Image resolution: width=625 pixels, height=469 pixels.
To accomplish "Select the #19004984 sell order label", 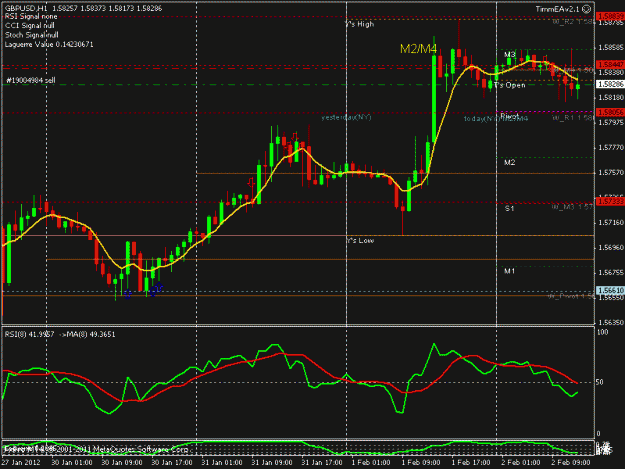I will [31, 80].
